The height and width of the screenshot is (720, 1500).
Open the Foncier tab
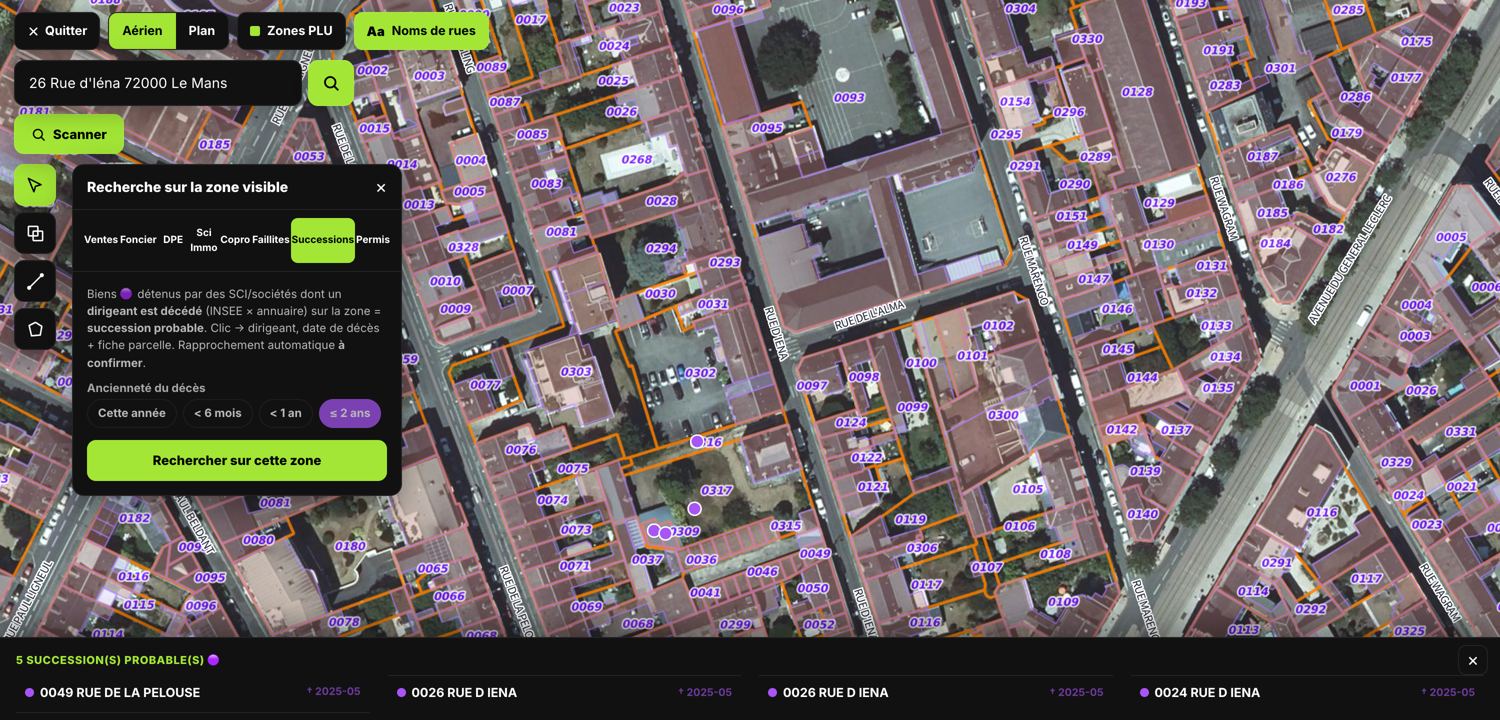click(x=138, y=240)
